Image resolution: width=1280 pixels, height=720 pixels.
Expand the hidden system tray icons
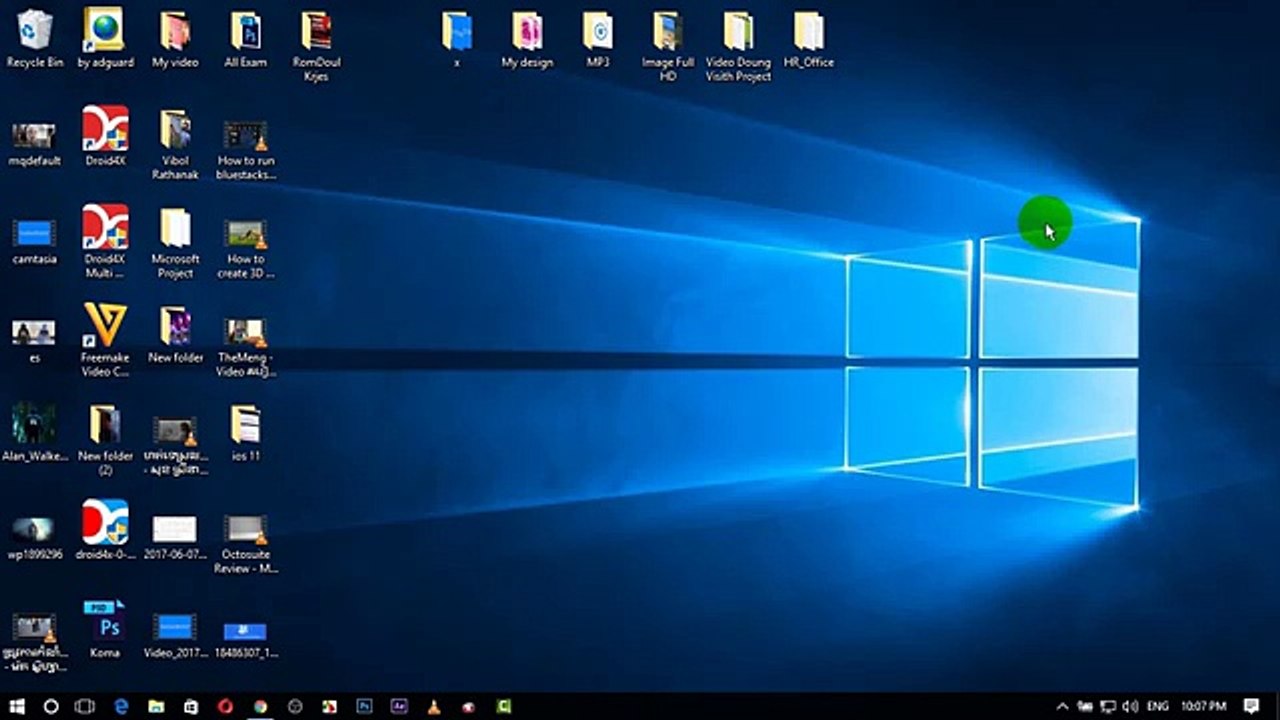pos(1062,706)
